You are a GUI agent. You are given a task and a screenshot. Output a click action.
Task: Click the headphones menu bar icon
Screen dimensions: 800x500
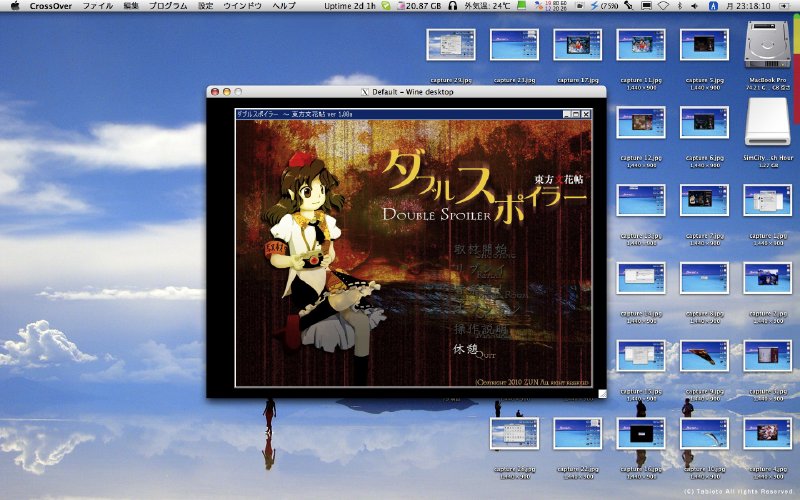tap(453, 6)
